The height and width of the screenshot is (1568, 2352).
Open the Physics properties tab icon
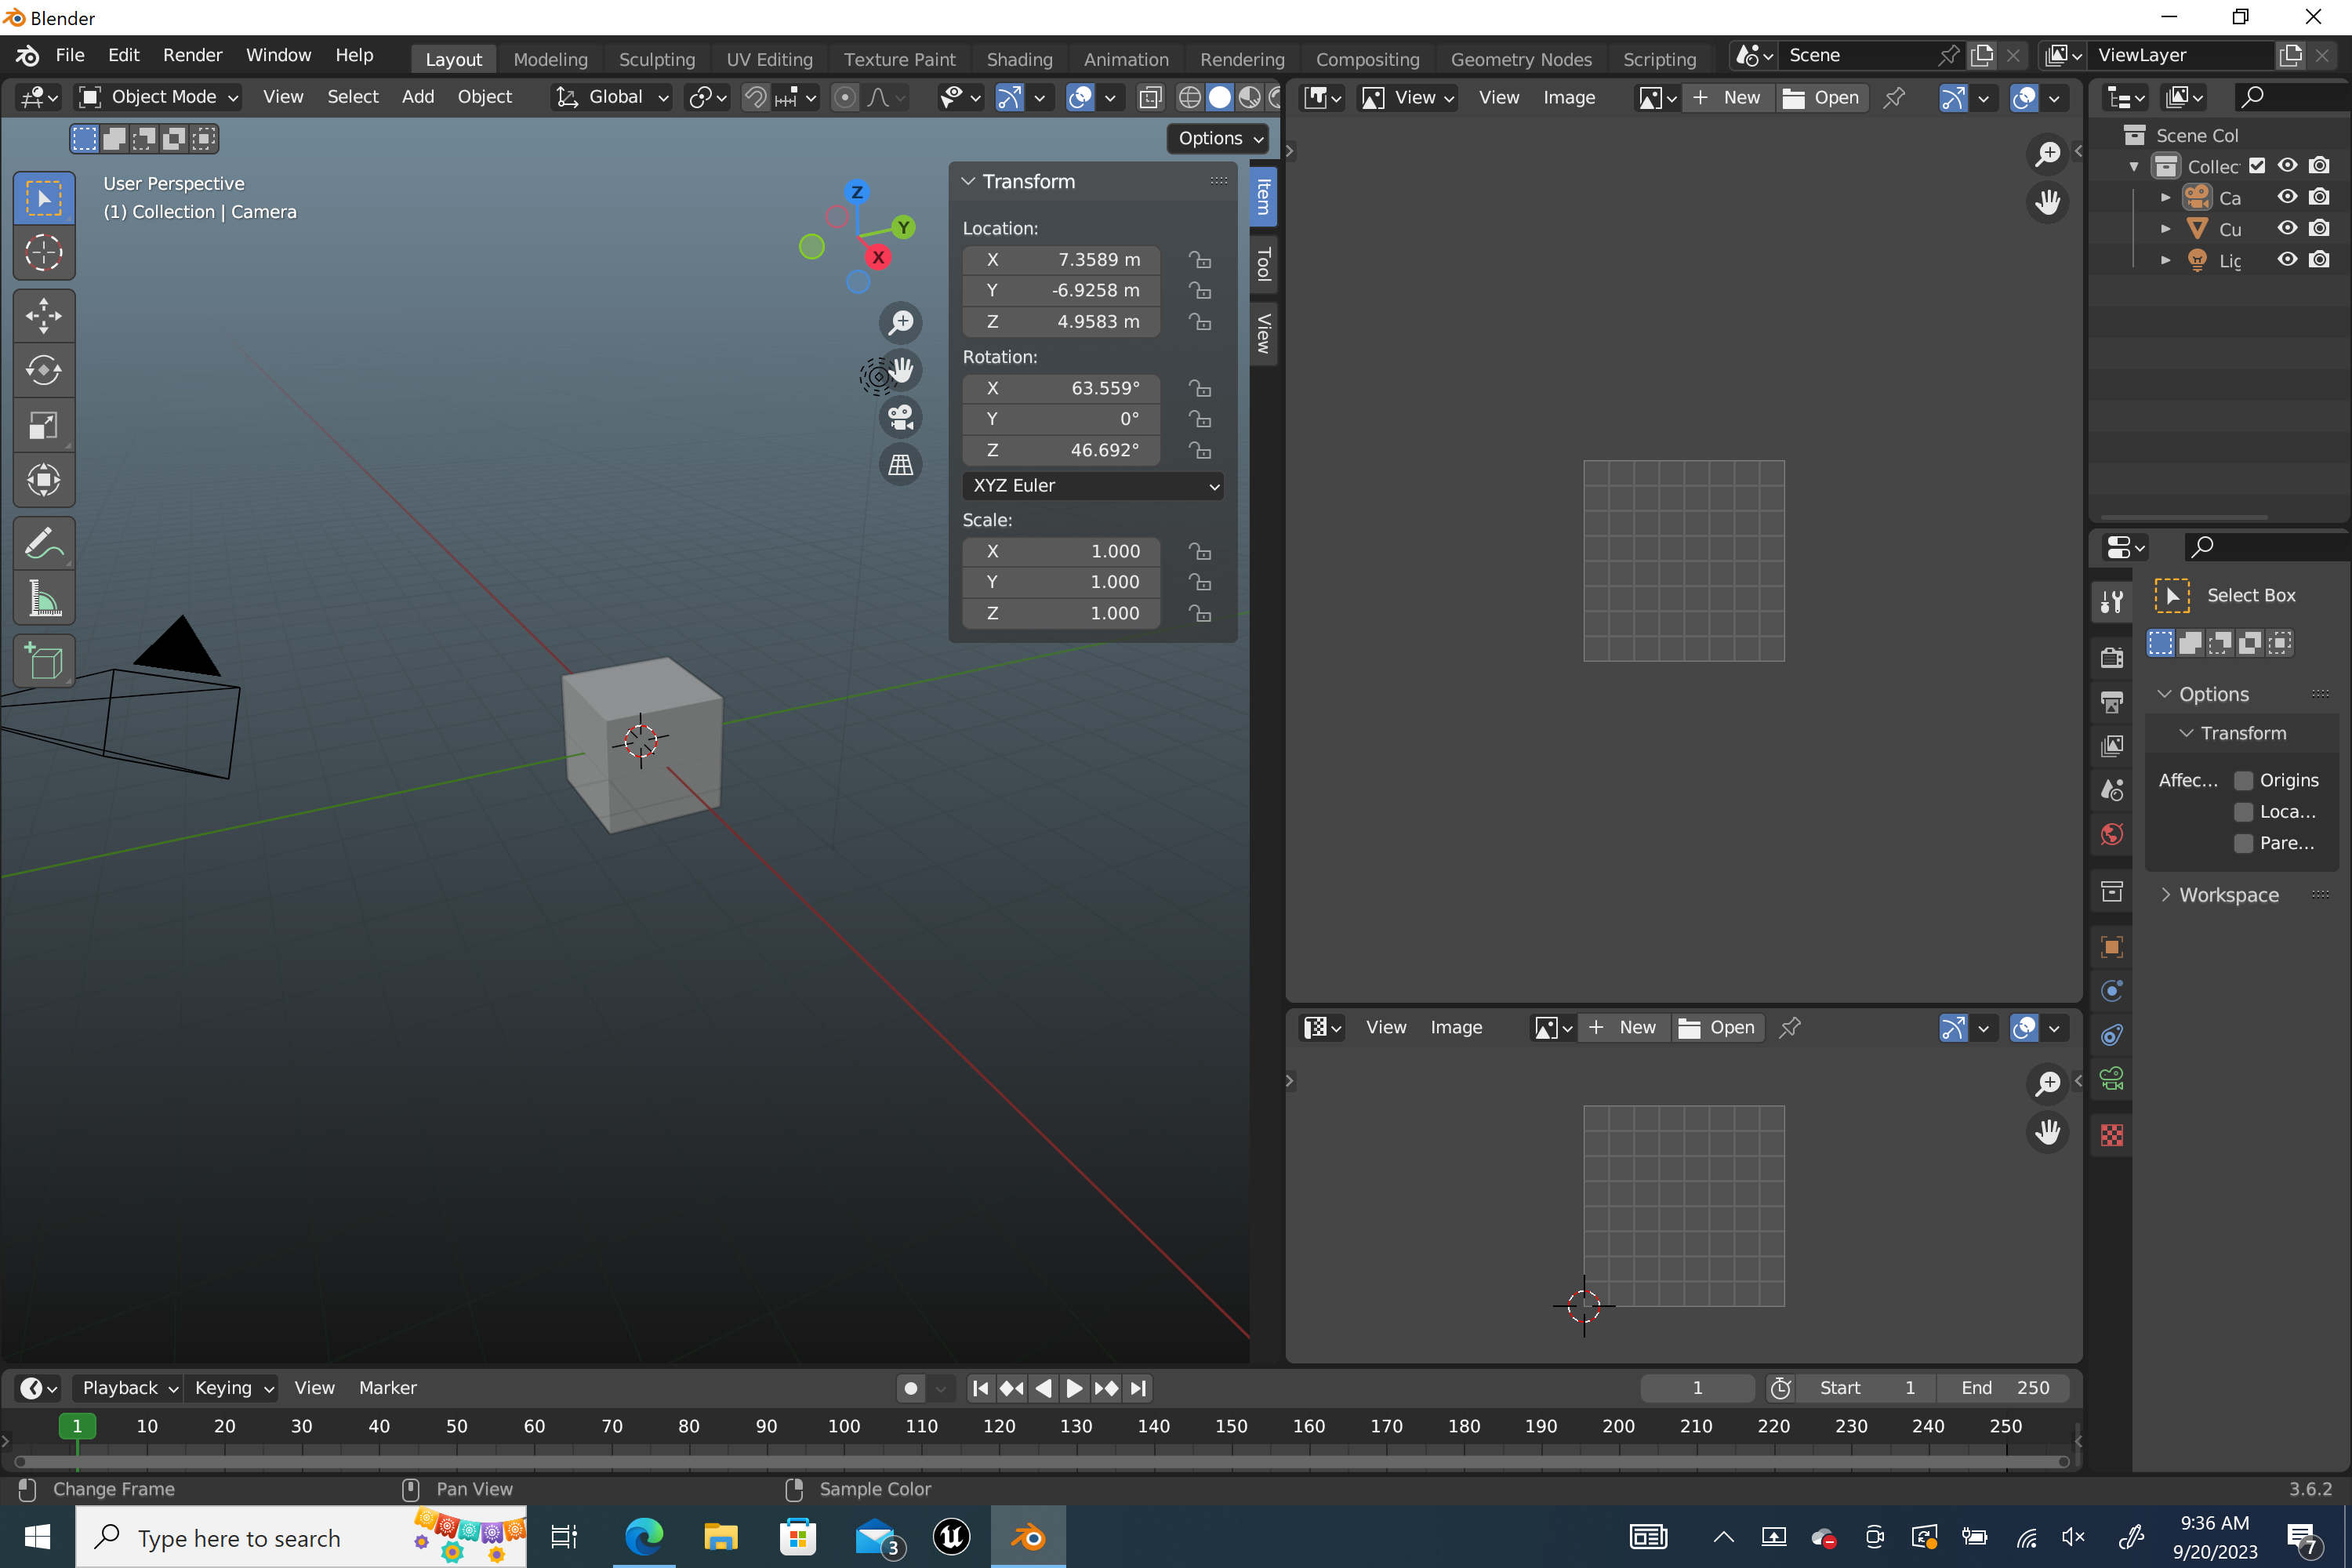pos(2112,991)
